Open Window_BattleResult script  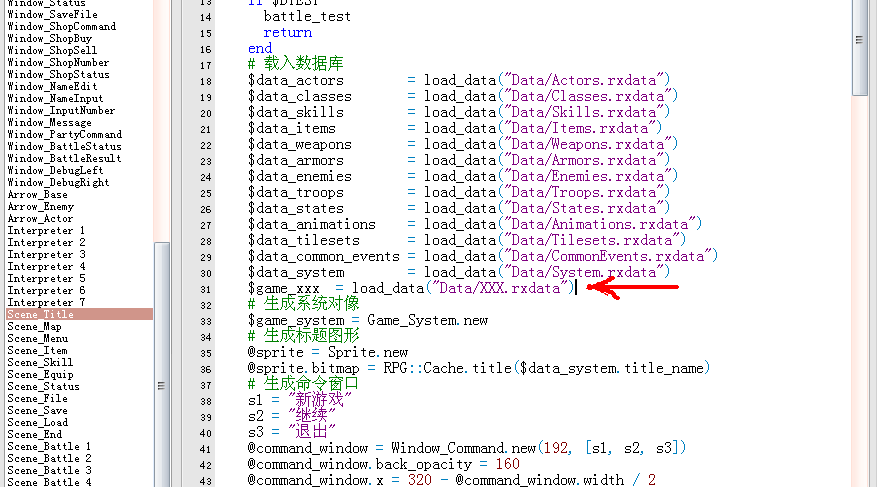pos(64,159)
